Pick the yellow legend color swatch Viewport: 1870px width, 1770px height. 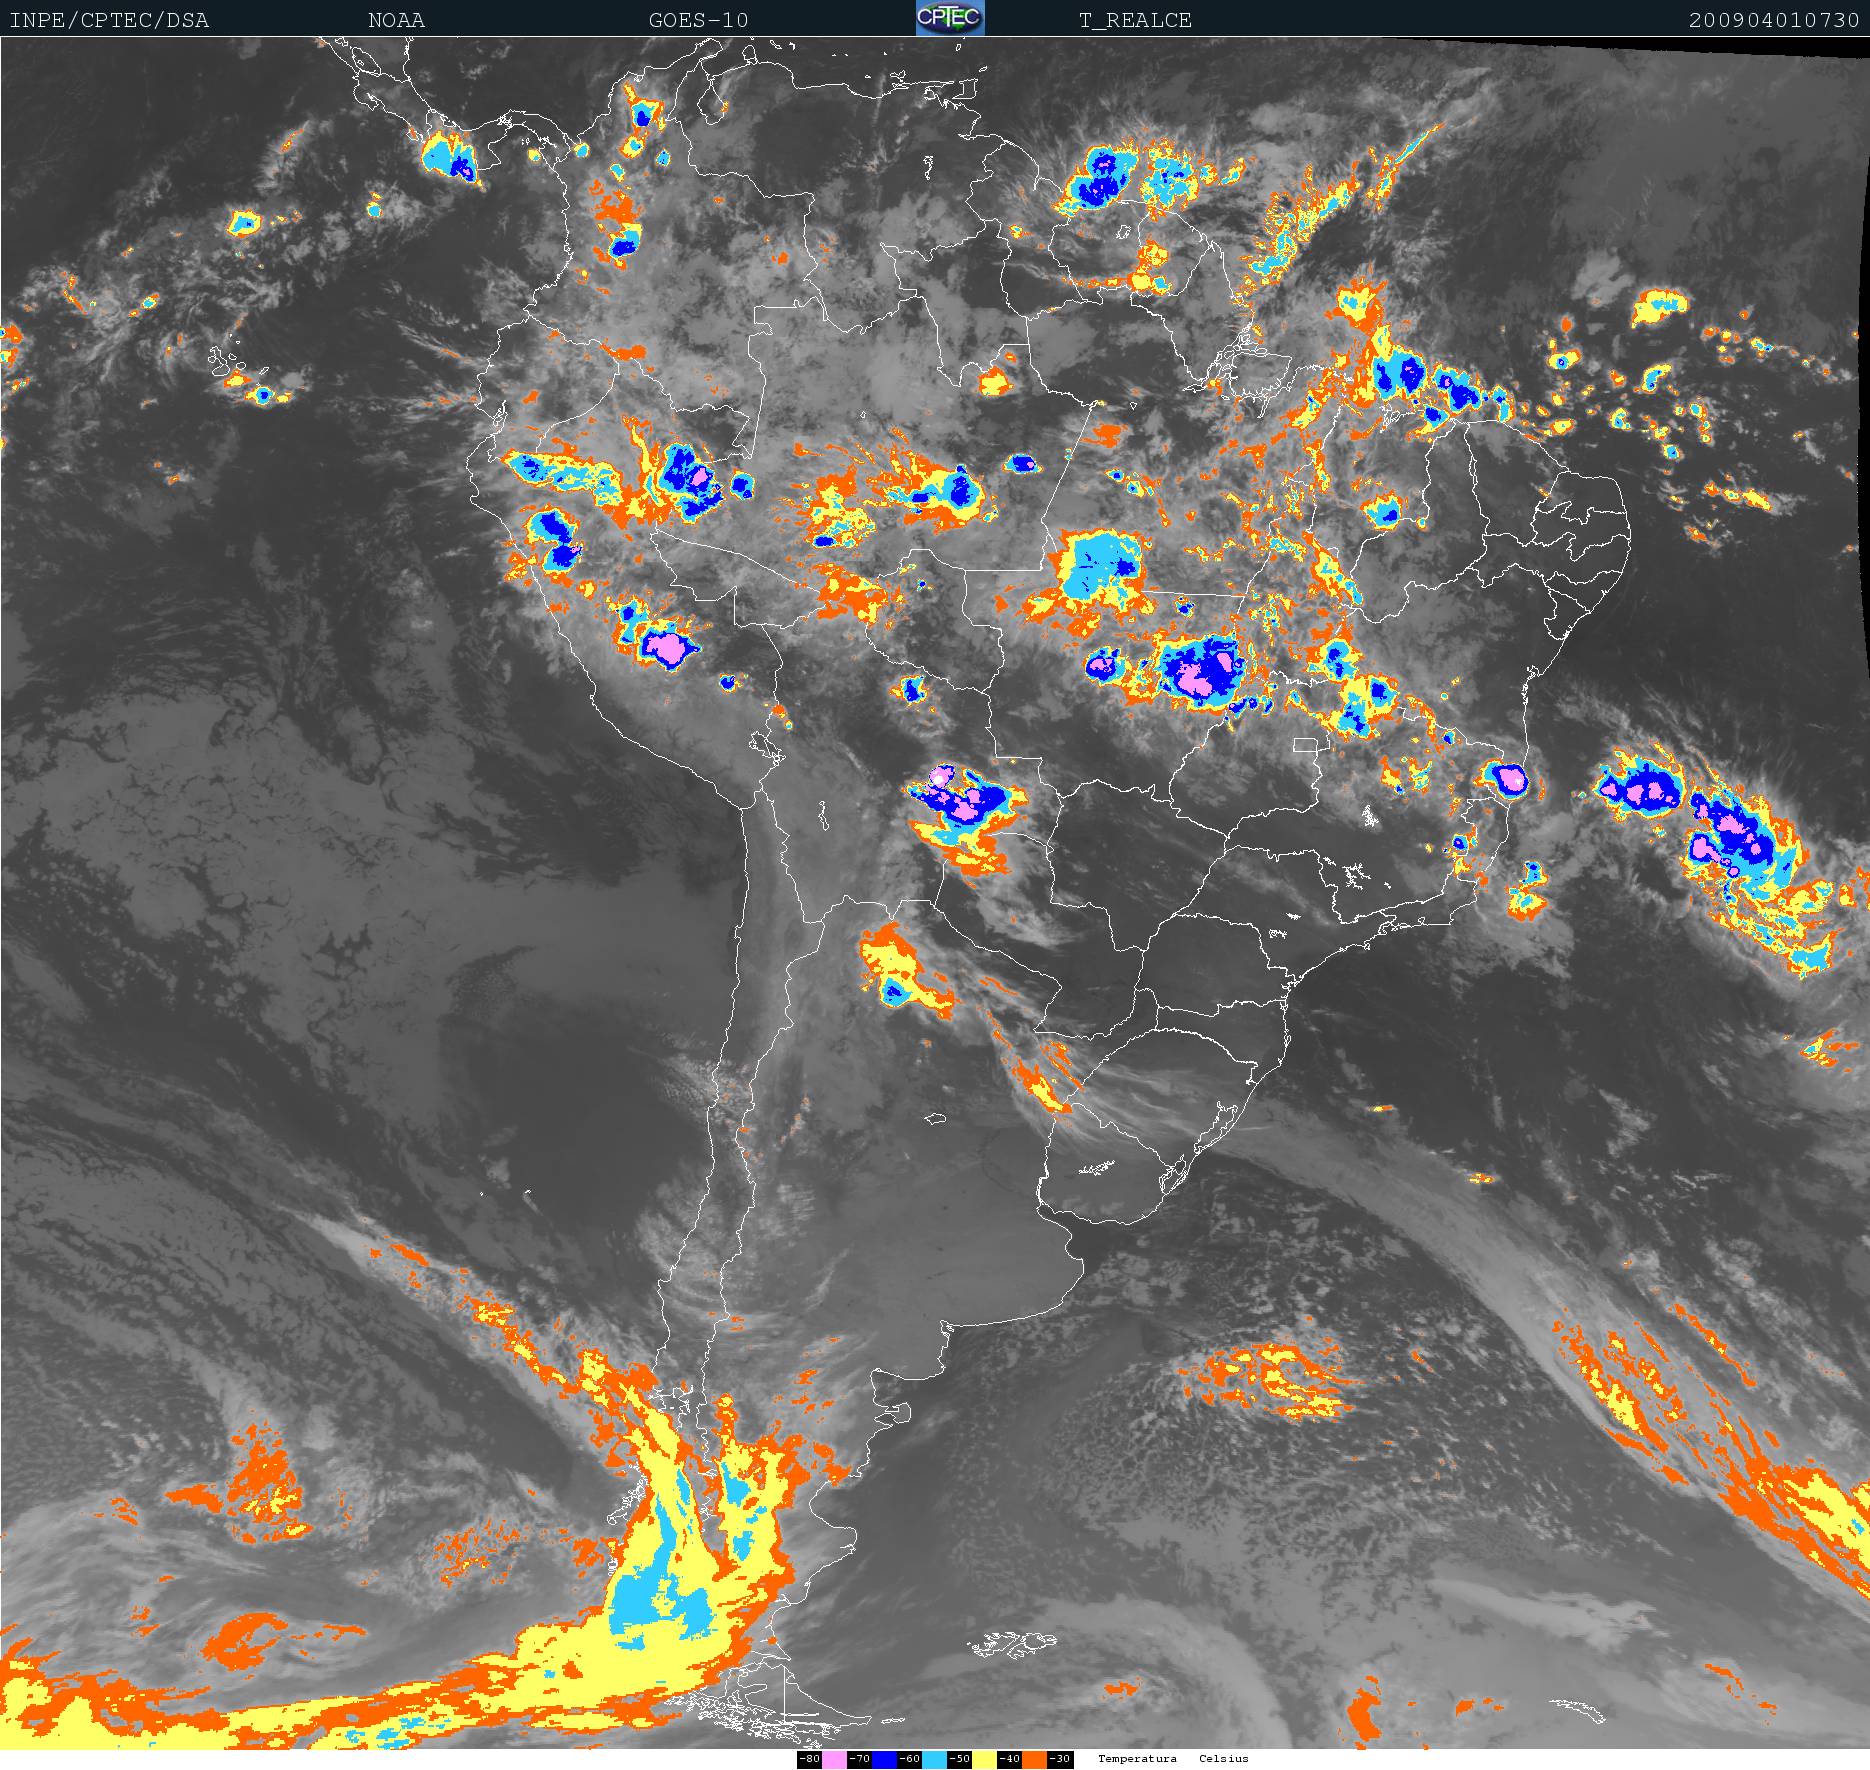(984, 1759)
